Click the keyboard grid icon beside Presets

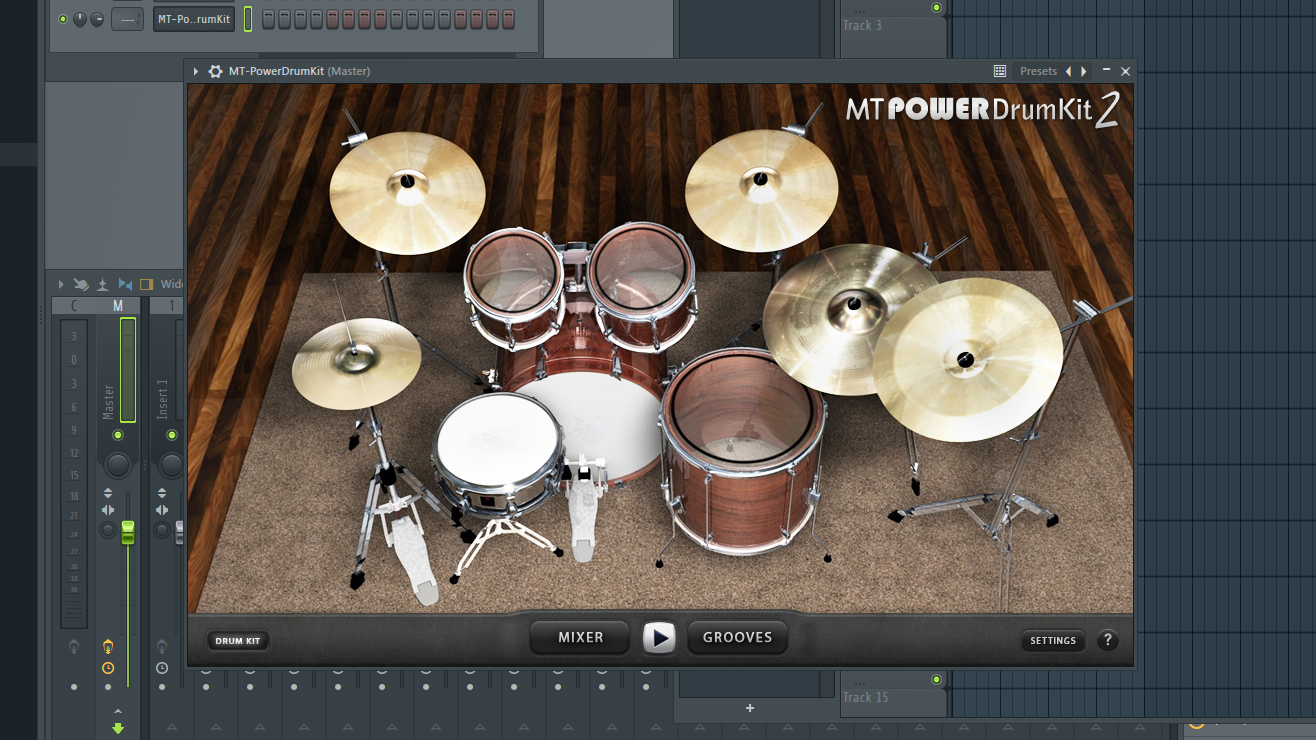(x=1000, y=71)
